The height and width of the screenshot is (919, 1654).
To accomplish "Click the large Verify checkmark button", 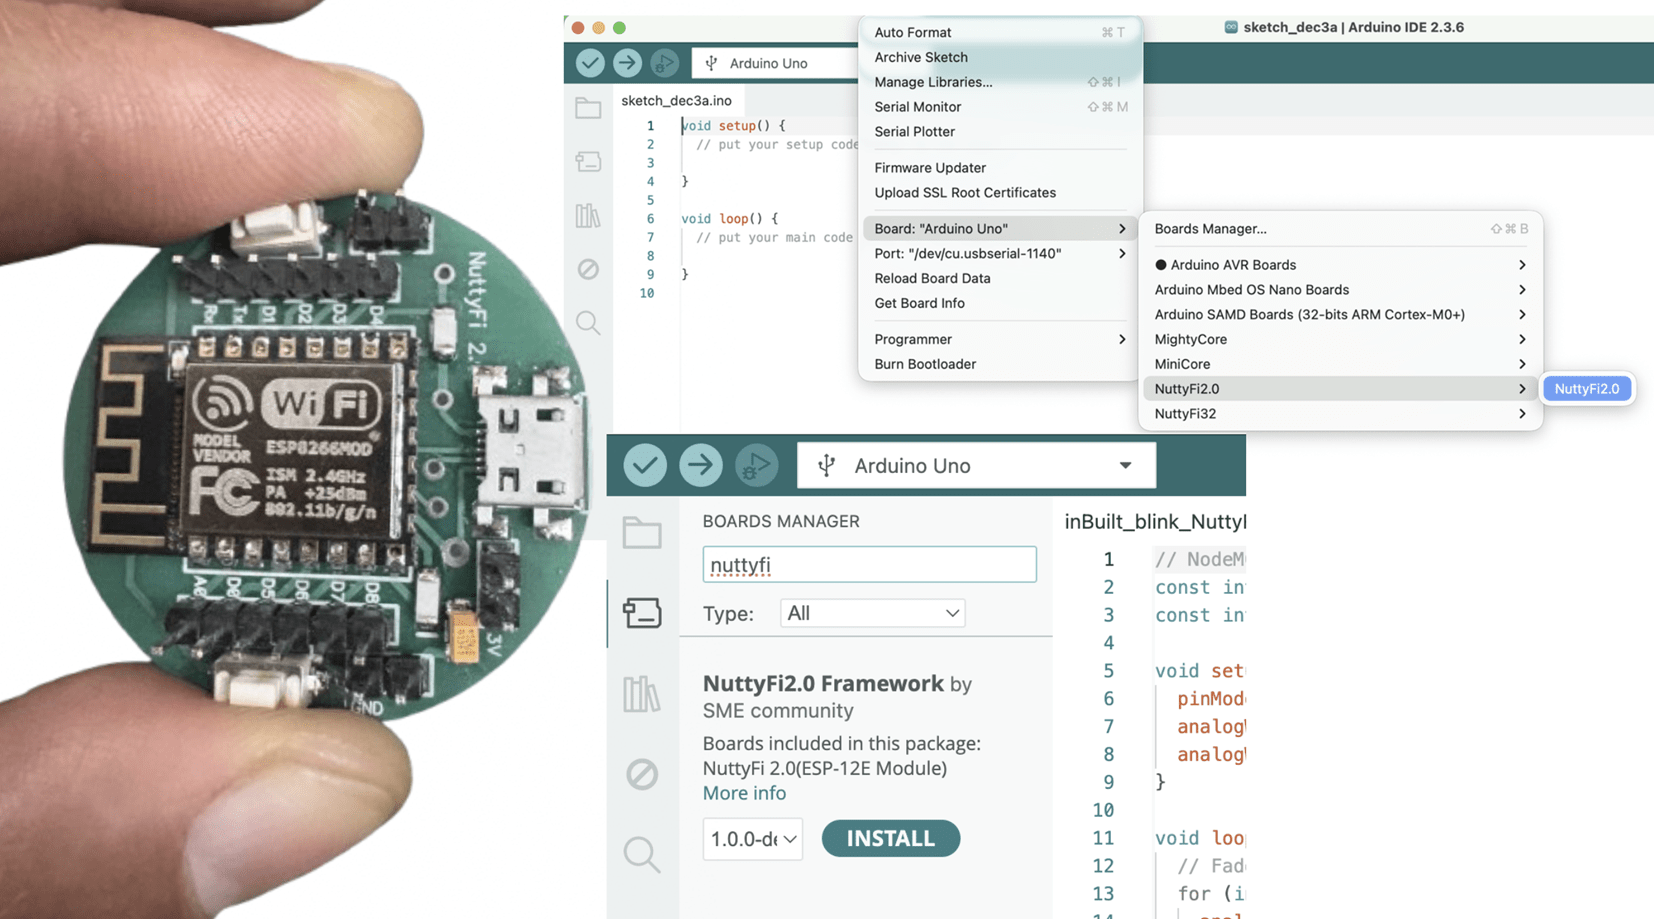I will (645, 465).
